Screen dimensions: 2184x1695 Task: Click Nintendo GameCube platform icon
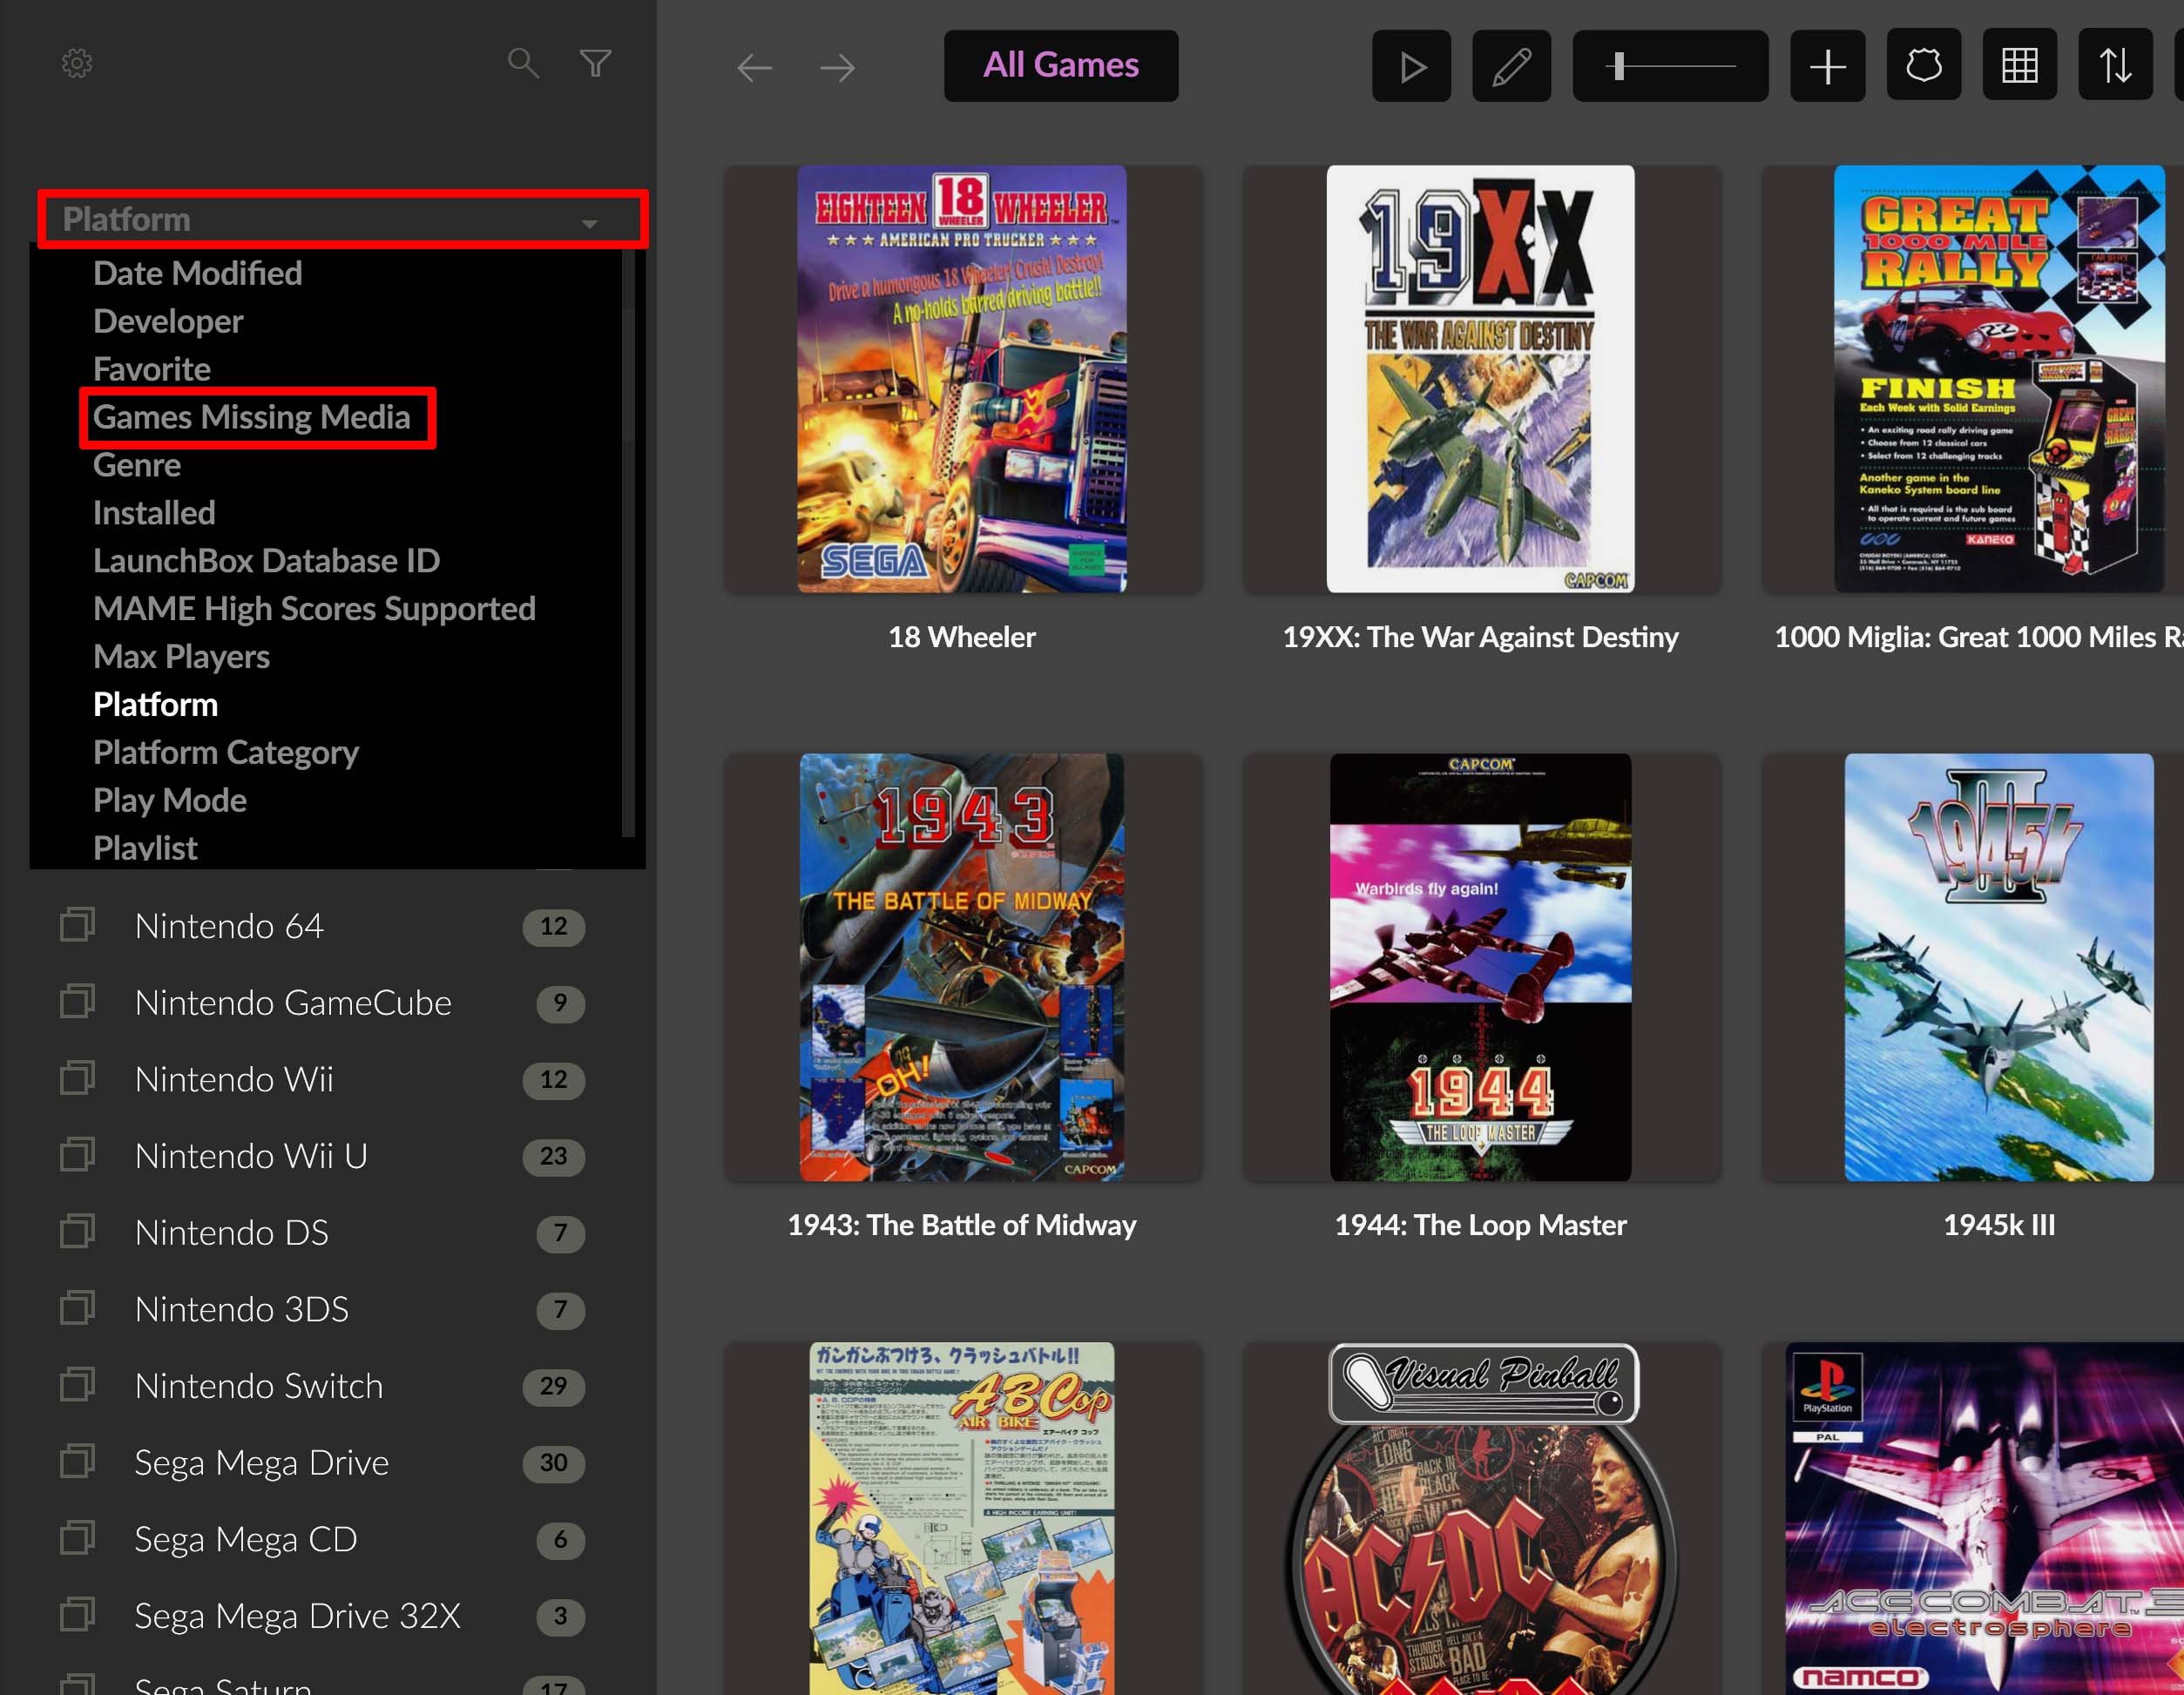[77, 1002]
